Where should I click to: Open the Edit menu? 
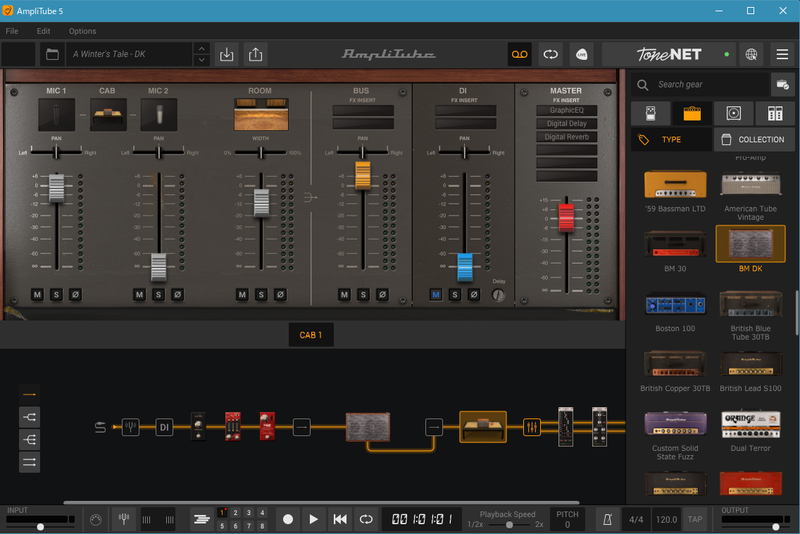click(x=43, y=31)
